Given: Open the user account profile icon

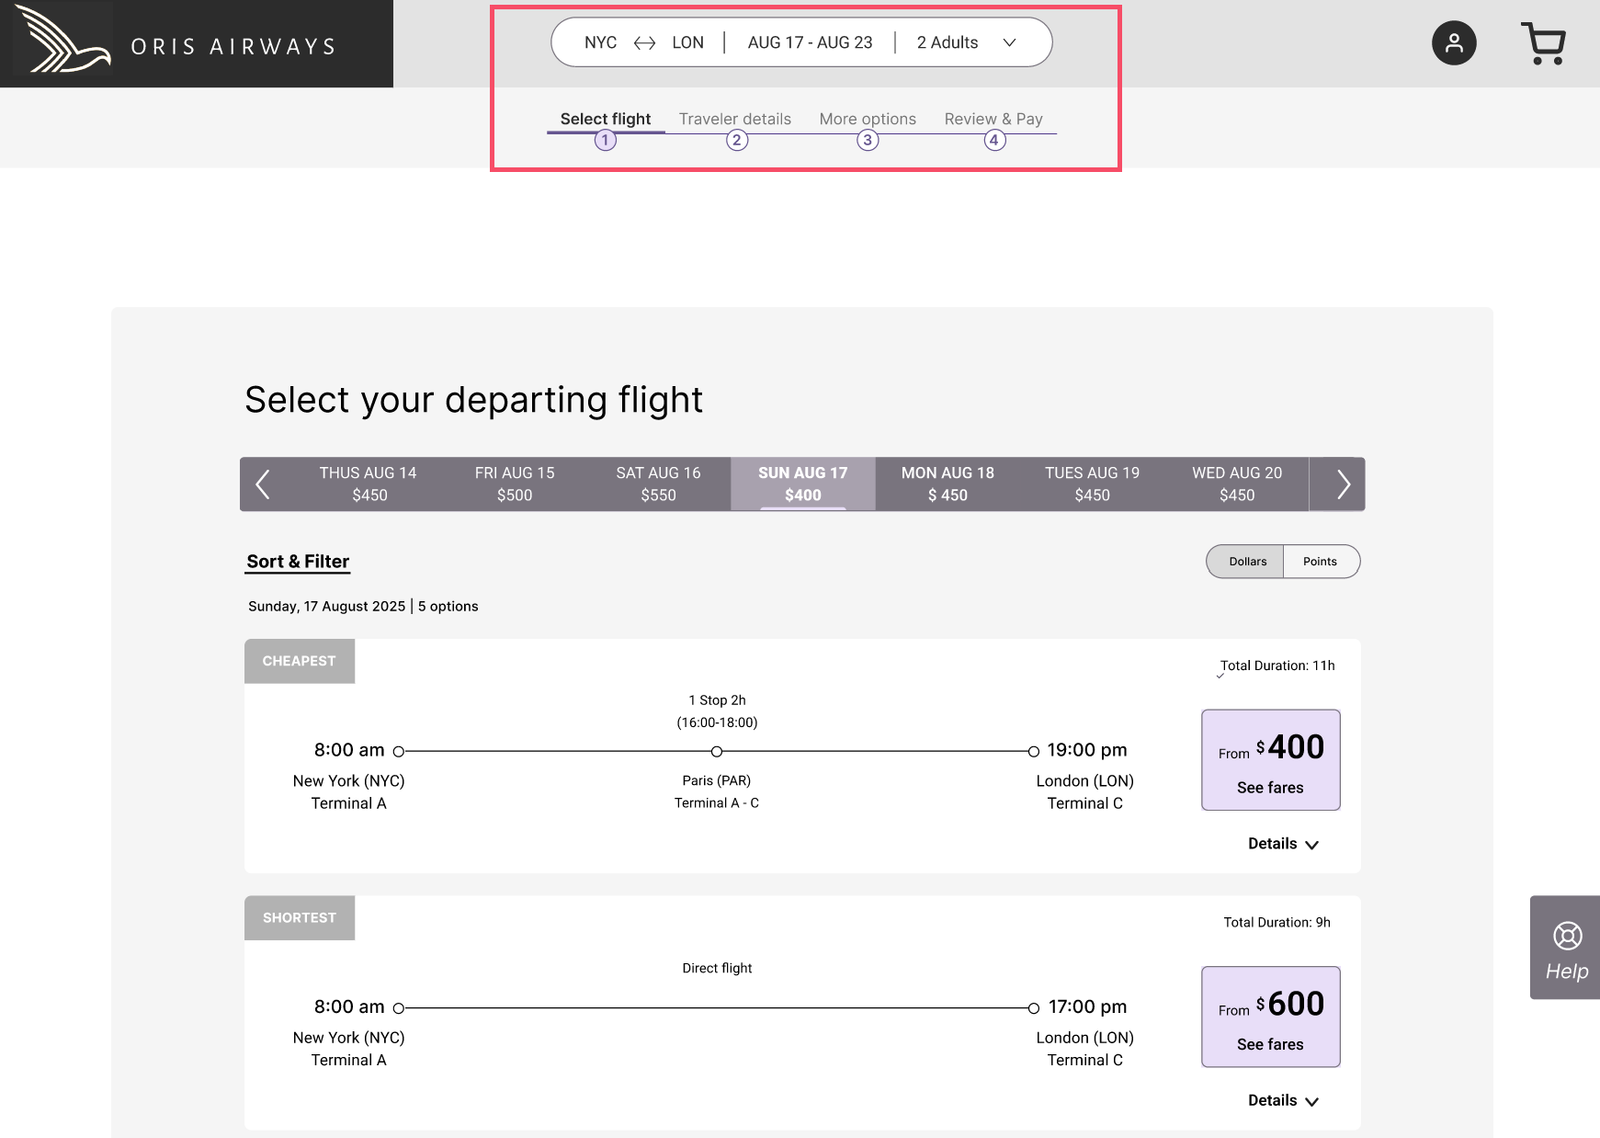Looking at the screenshot, I should 1454,43.
